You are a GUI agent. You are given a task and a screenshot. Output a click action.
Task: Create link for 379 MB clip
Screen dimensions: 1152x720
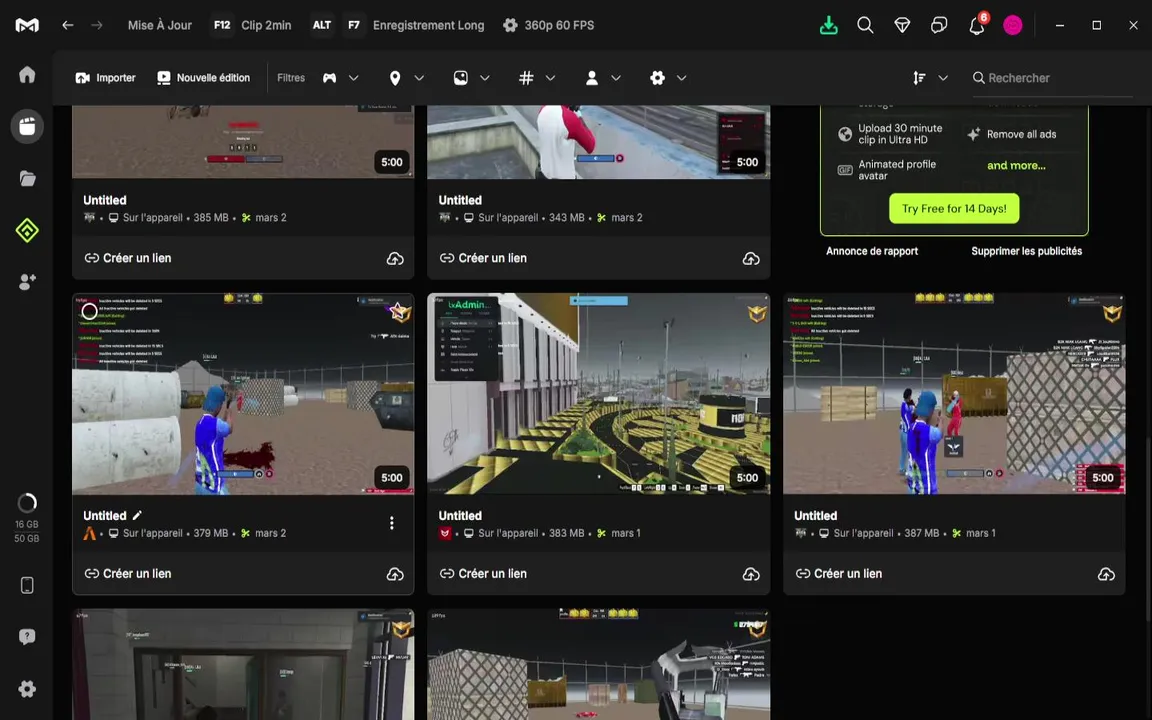click(x=128, y=573)
